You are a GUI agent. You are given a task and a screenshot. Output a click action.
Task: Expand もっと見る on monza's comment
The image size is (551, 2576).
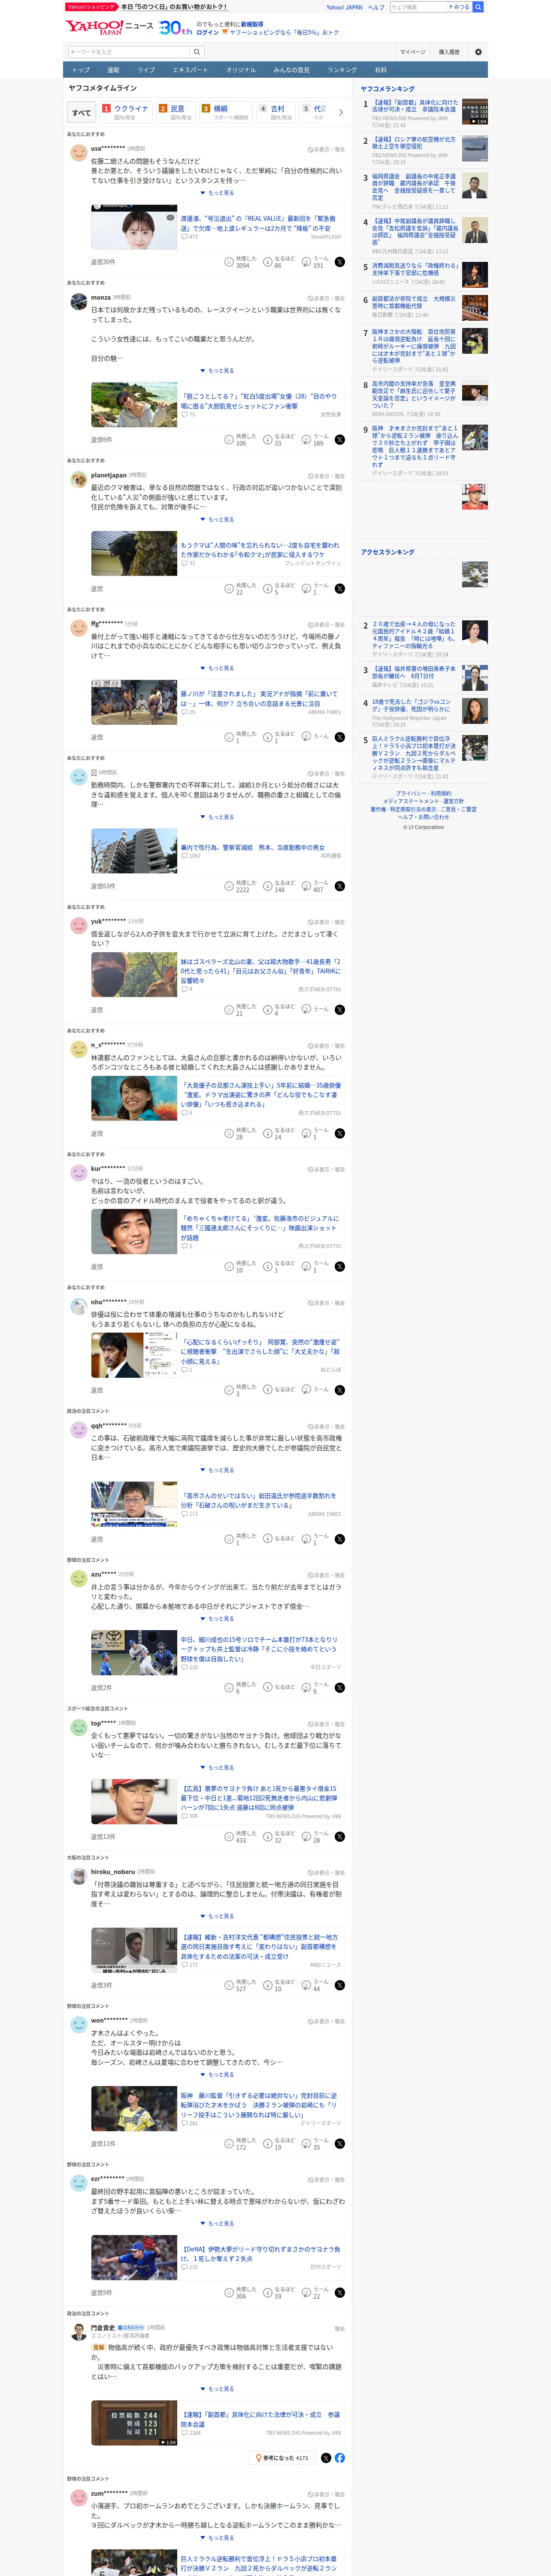coord(217,371)
